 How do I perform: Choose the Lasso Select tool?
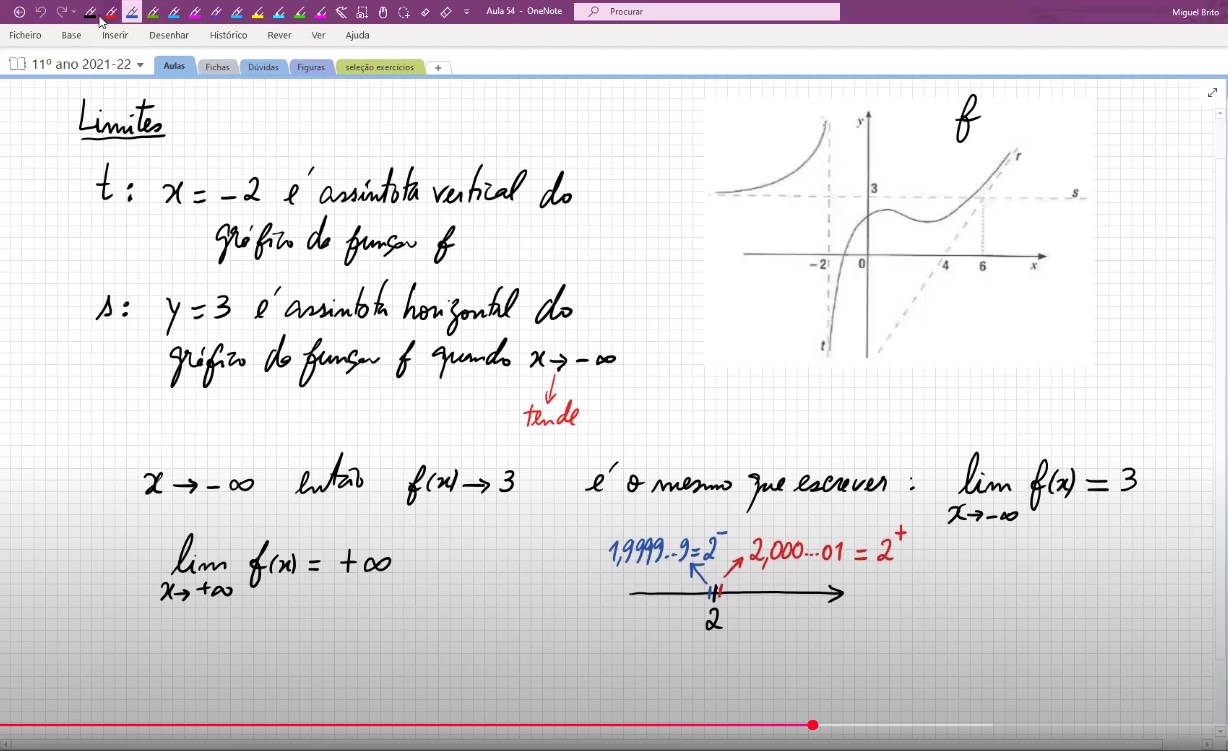click(404, 12)
